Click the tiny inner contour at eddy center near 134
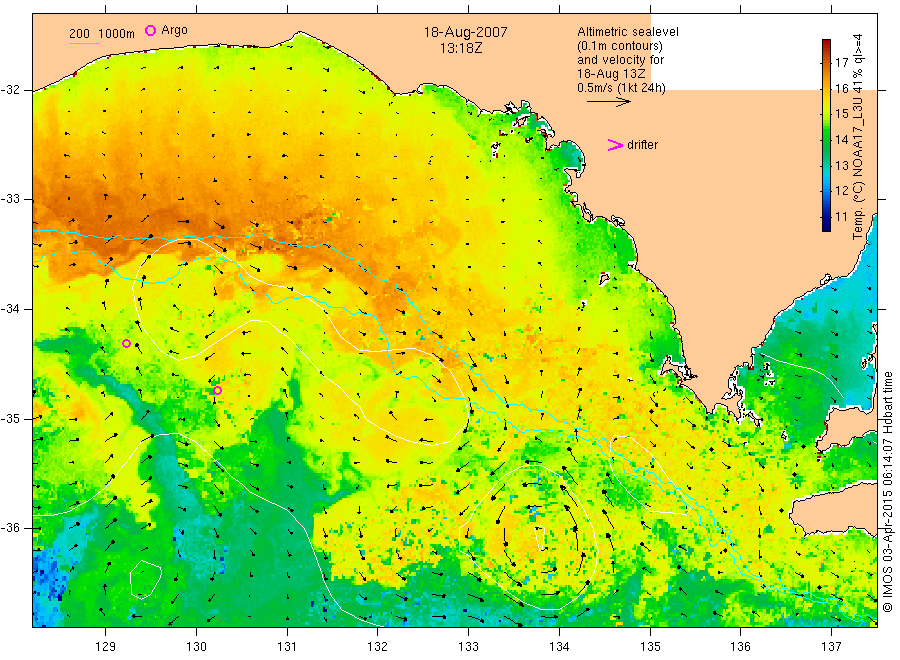This screenshot has height=660, width=900. click(x=540, y=538)
